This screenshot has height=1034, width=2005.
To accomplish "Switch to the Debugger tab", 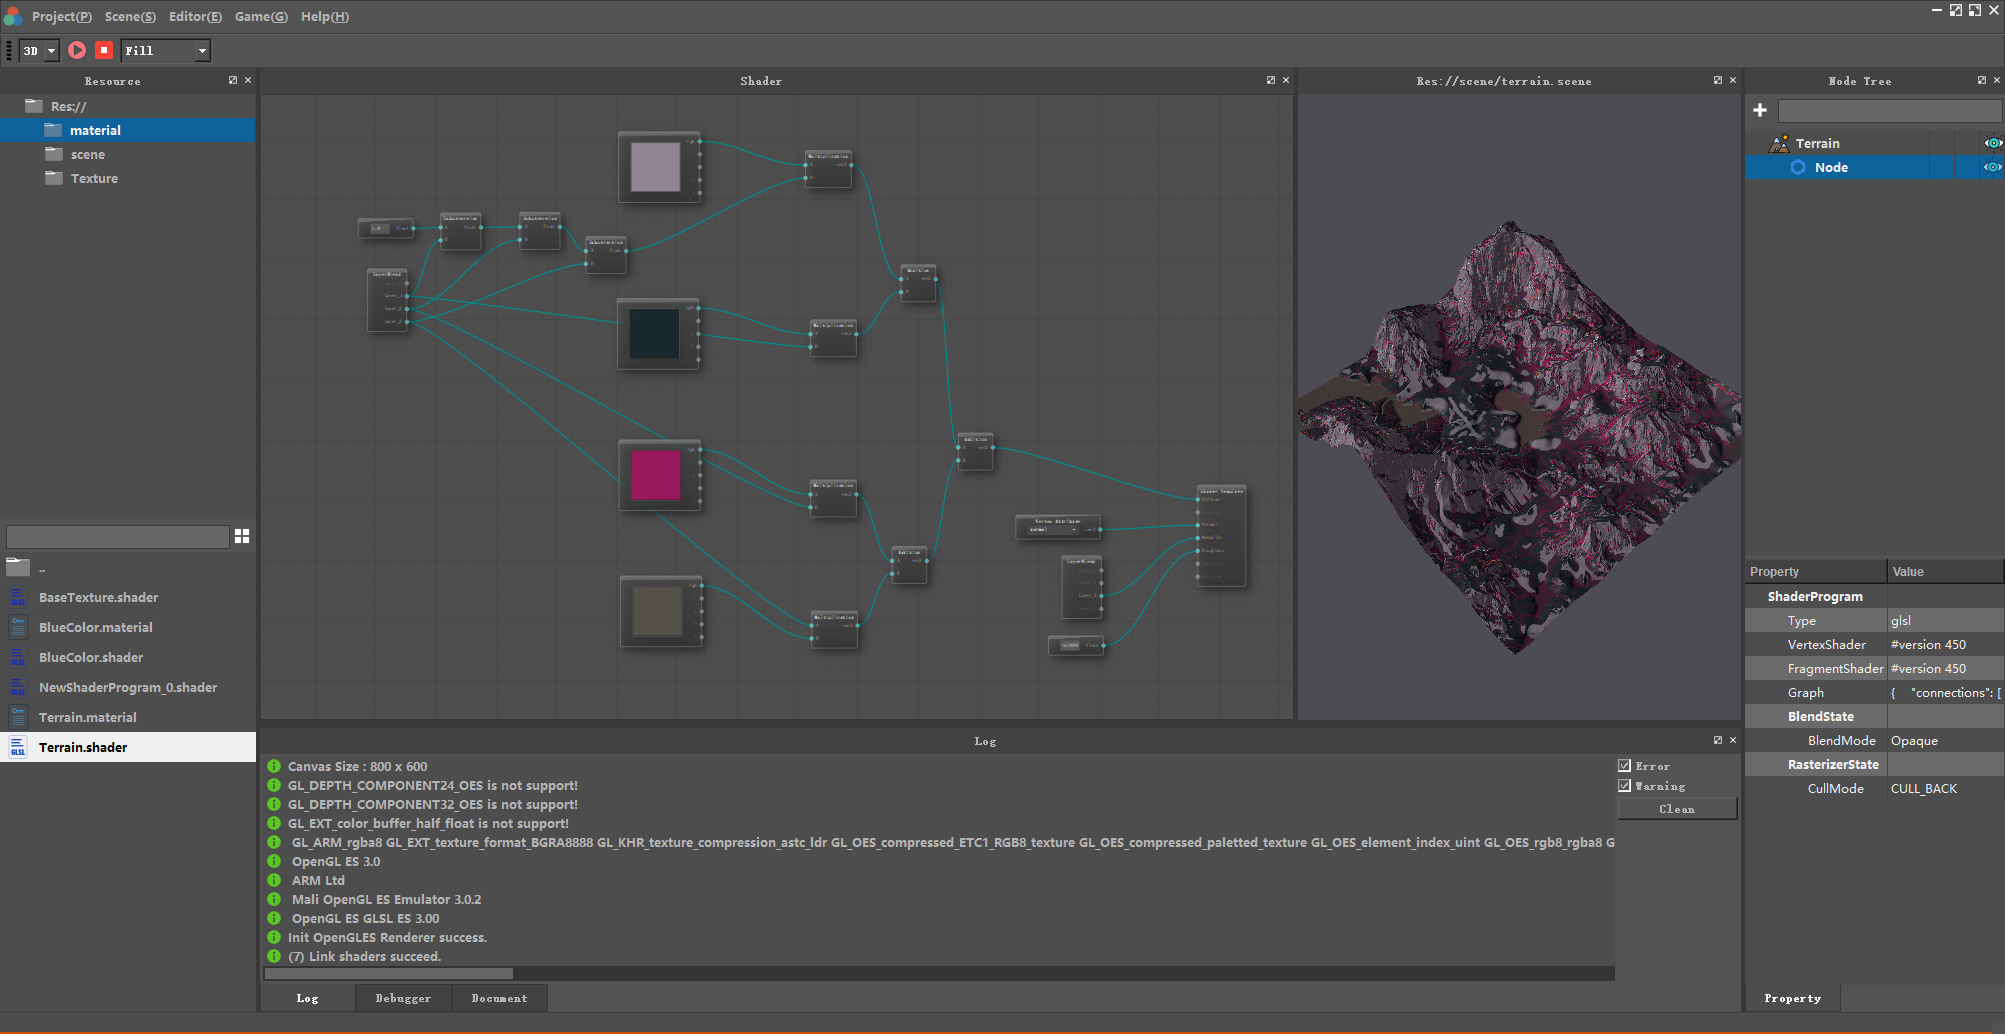I will point(403,998).
